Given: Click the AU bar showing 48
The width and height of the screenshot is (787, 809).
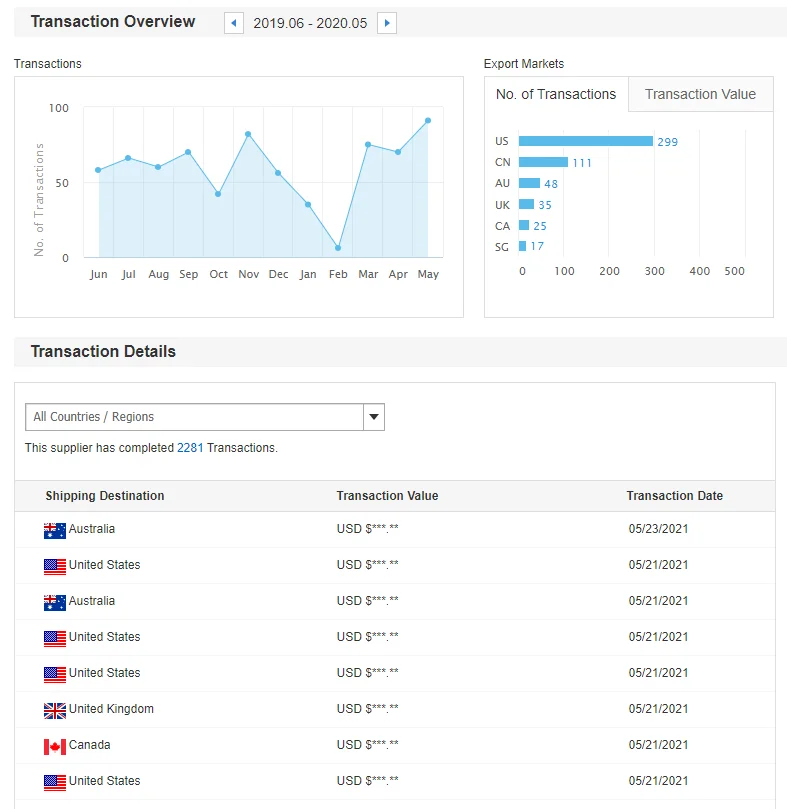Looking at the screenshot, I should (529, 183).
